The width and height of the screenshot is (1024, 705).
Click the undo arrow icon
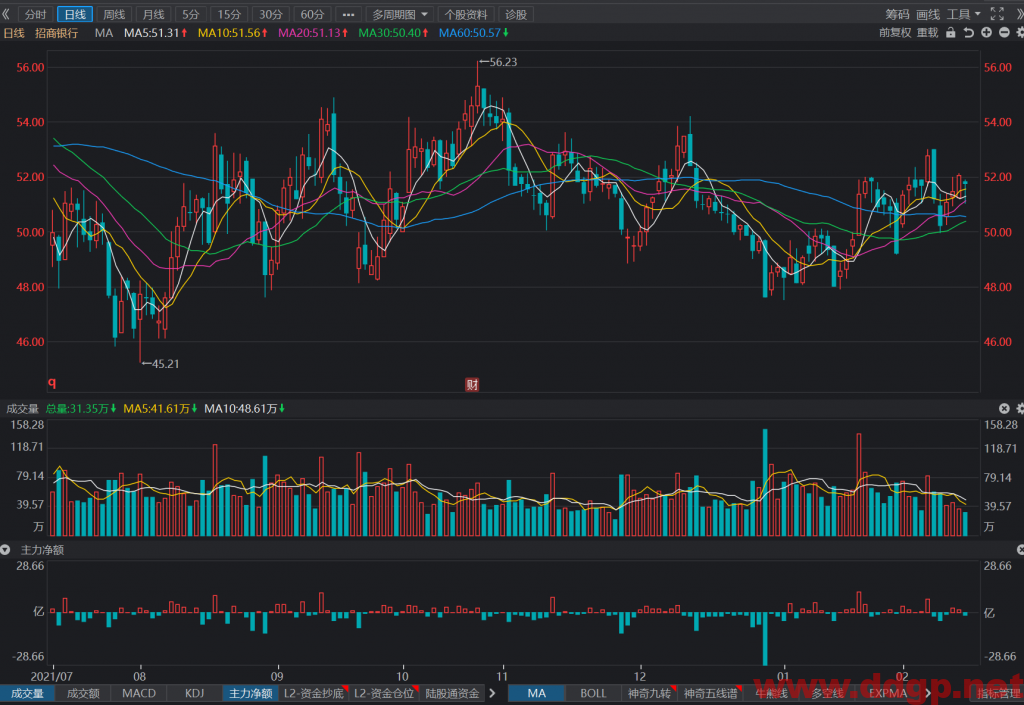[x=968, y=33]
